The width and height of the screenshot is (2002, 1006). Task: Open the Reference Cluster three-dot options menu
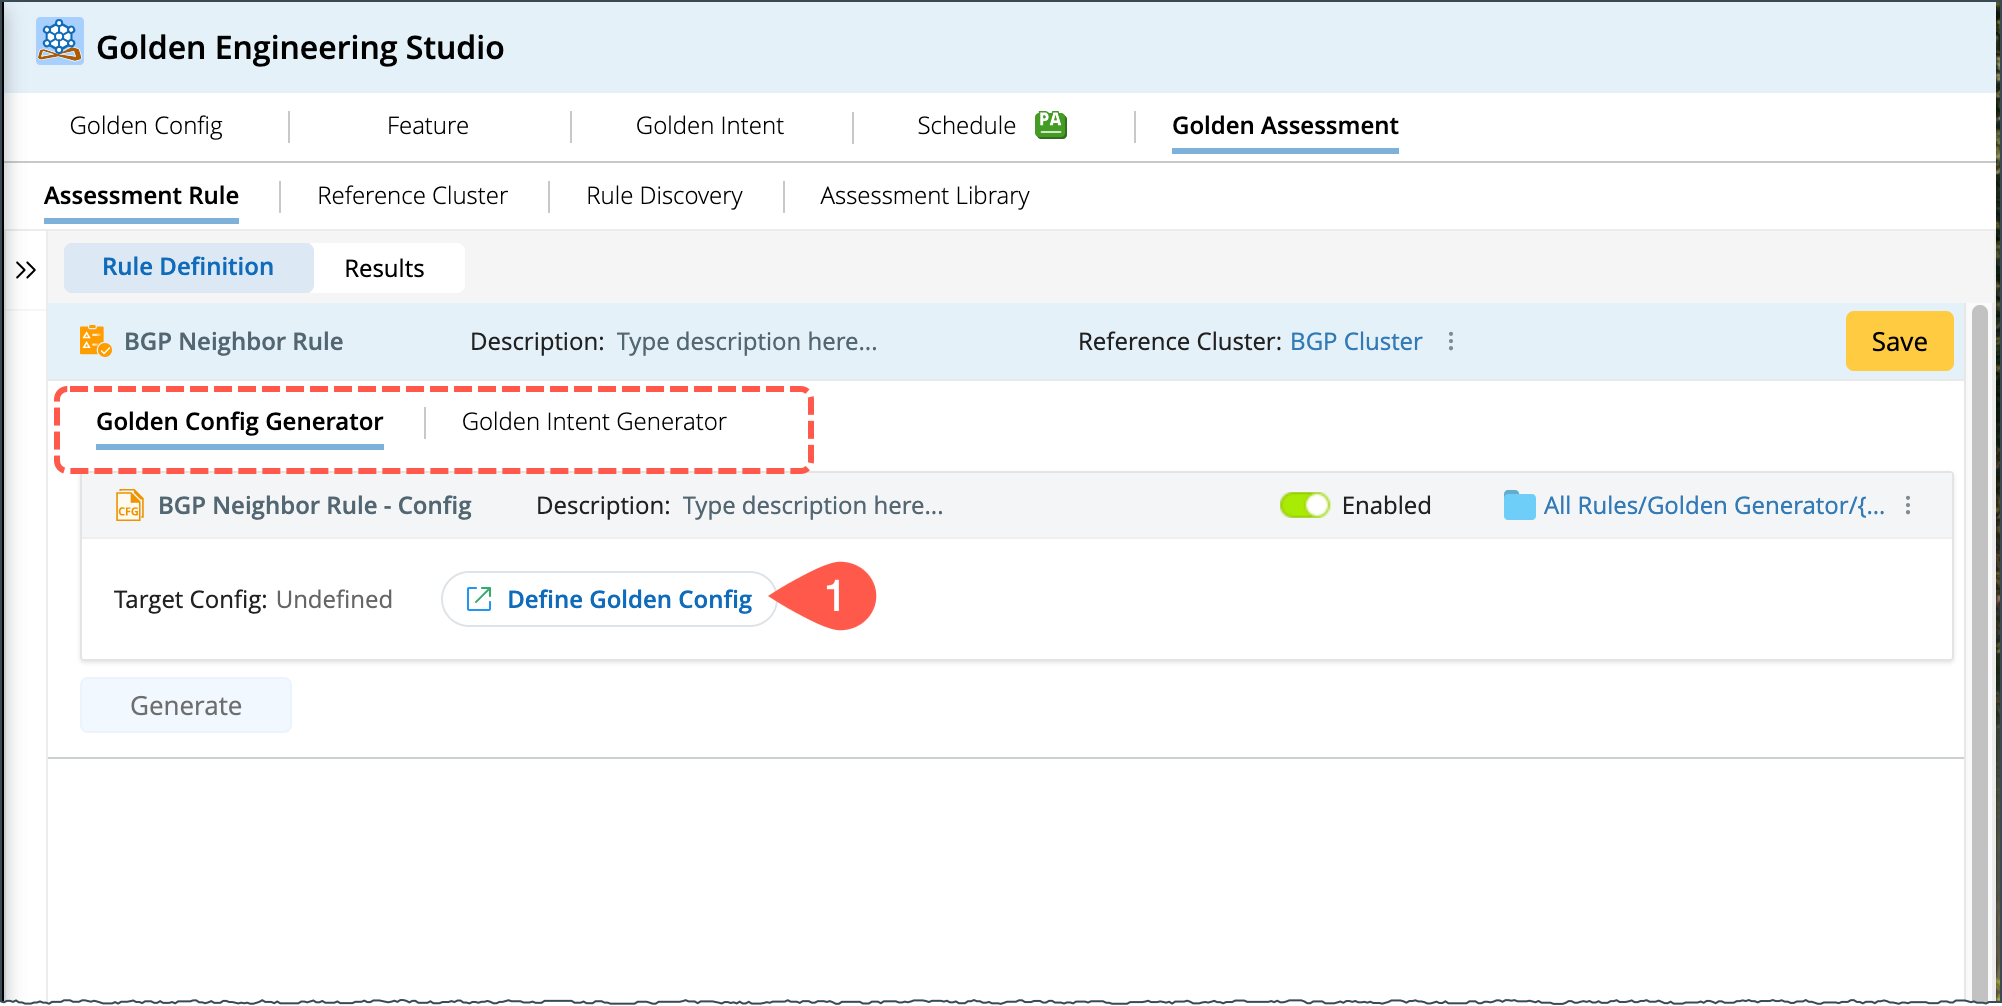coord(1451,342)
